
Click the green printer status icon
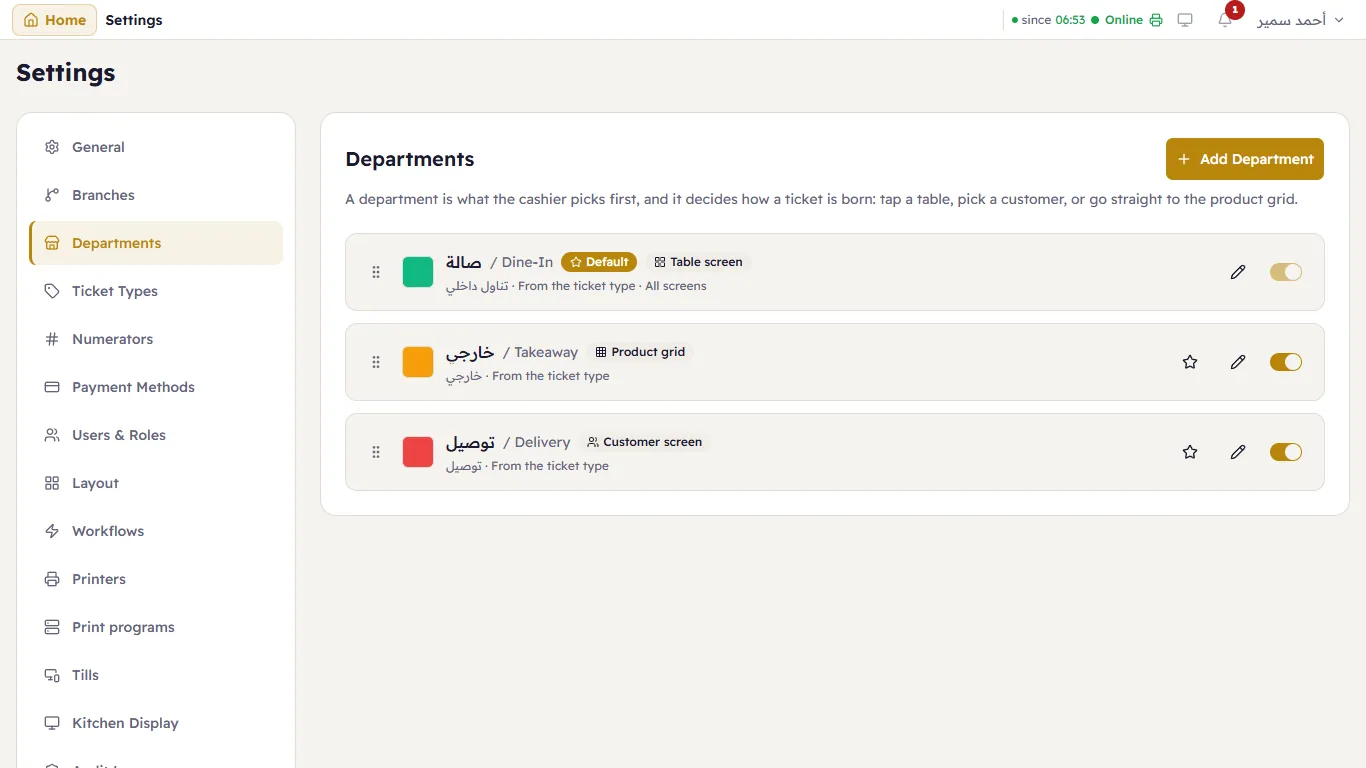click(x=1156, y=20)
